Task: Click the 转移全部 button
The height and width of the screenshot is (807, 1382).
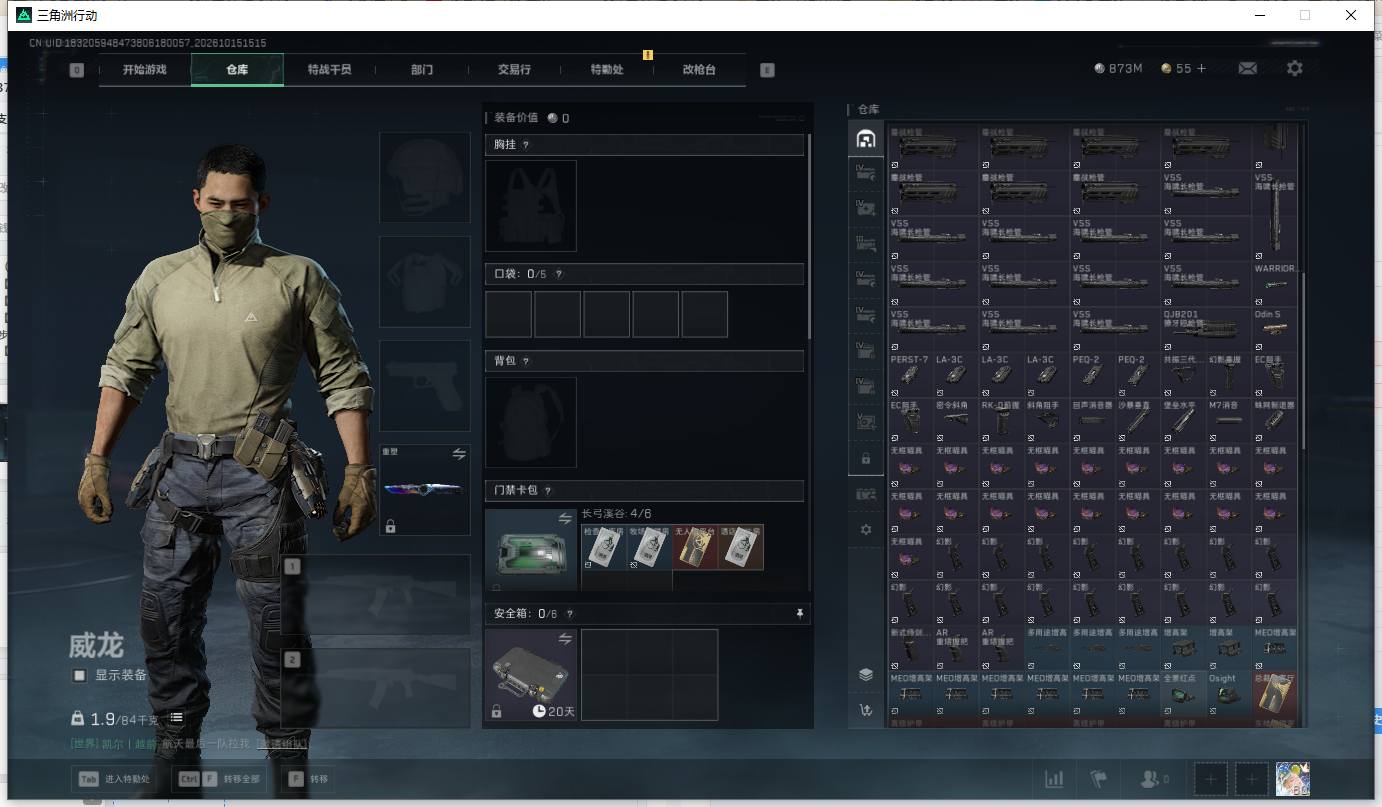Action: (x=220, y=779)
